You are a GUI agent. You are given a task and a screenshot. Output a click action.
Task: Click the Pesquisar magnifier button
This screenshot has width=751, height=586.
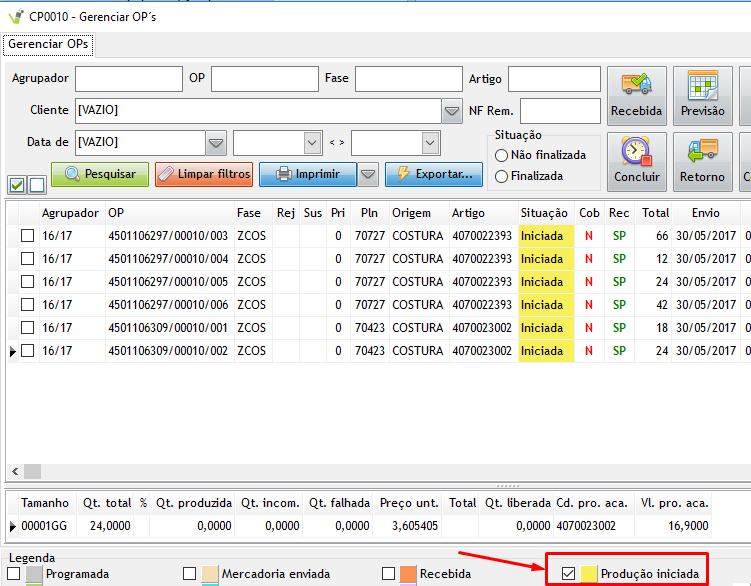100,174
